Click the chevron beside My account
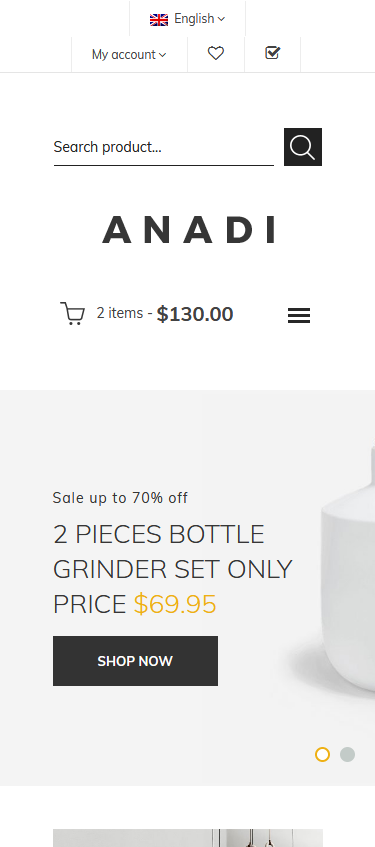This screenshot has height=847, width=375. tap(163, 55)
